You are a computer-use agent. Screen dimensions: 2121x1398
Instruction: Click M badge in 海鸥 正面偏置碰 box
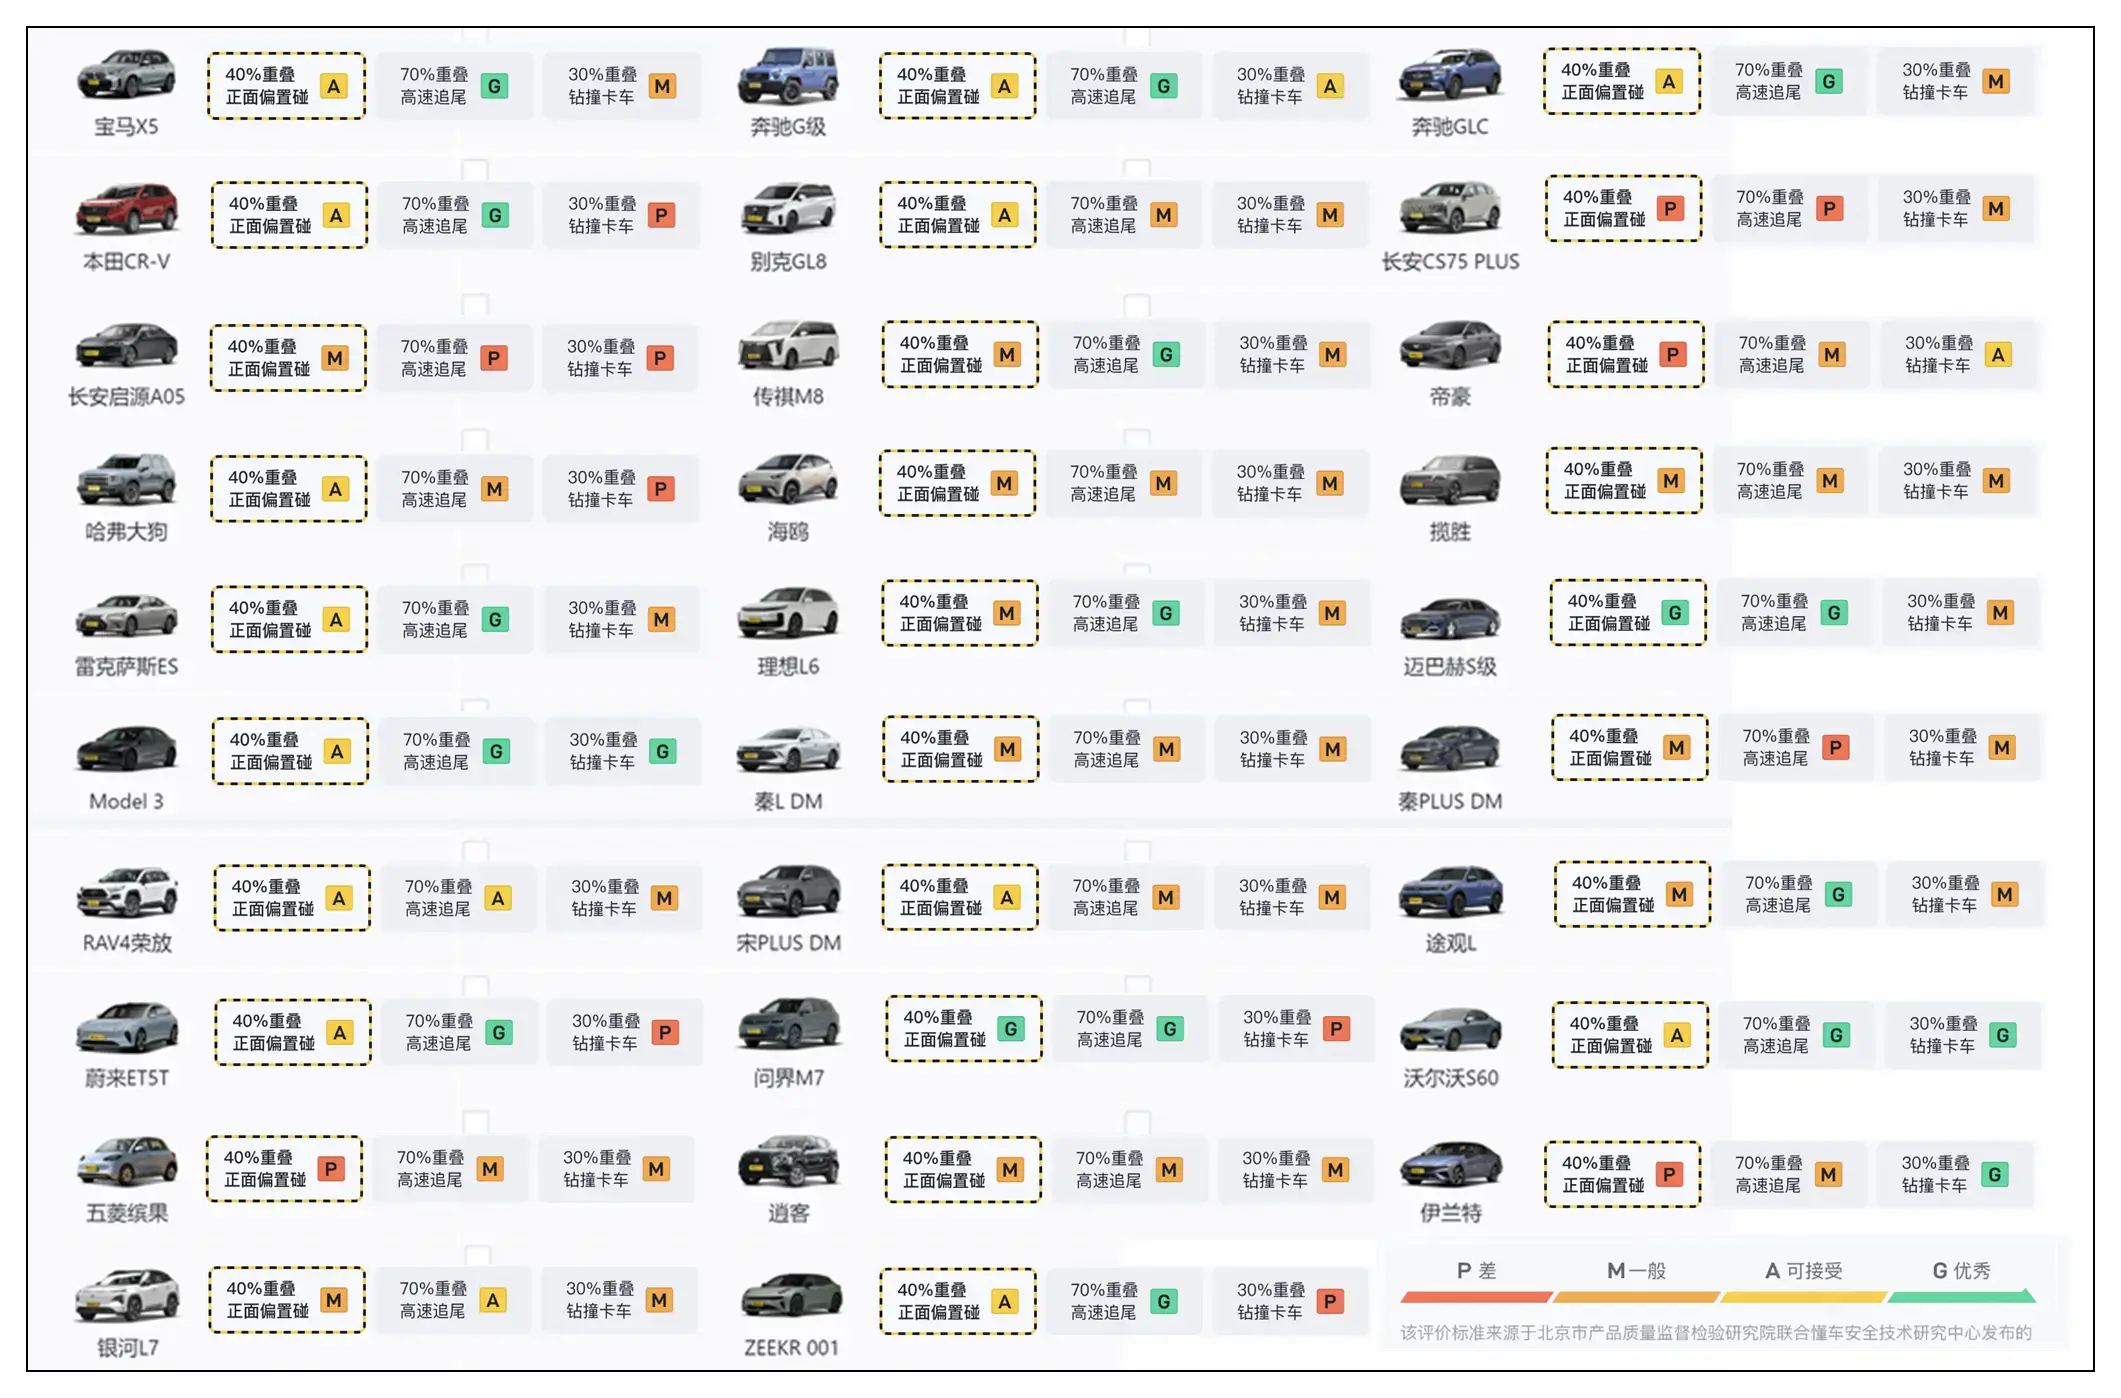1004,484
